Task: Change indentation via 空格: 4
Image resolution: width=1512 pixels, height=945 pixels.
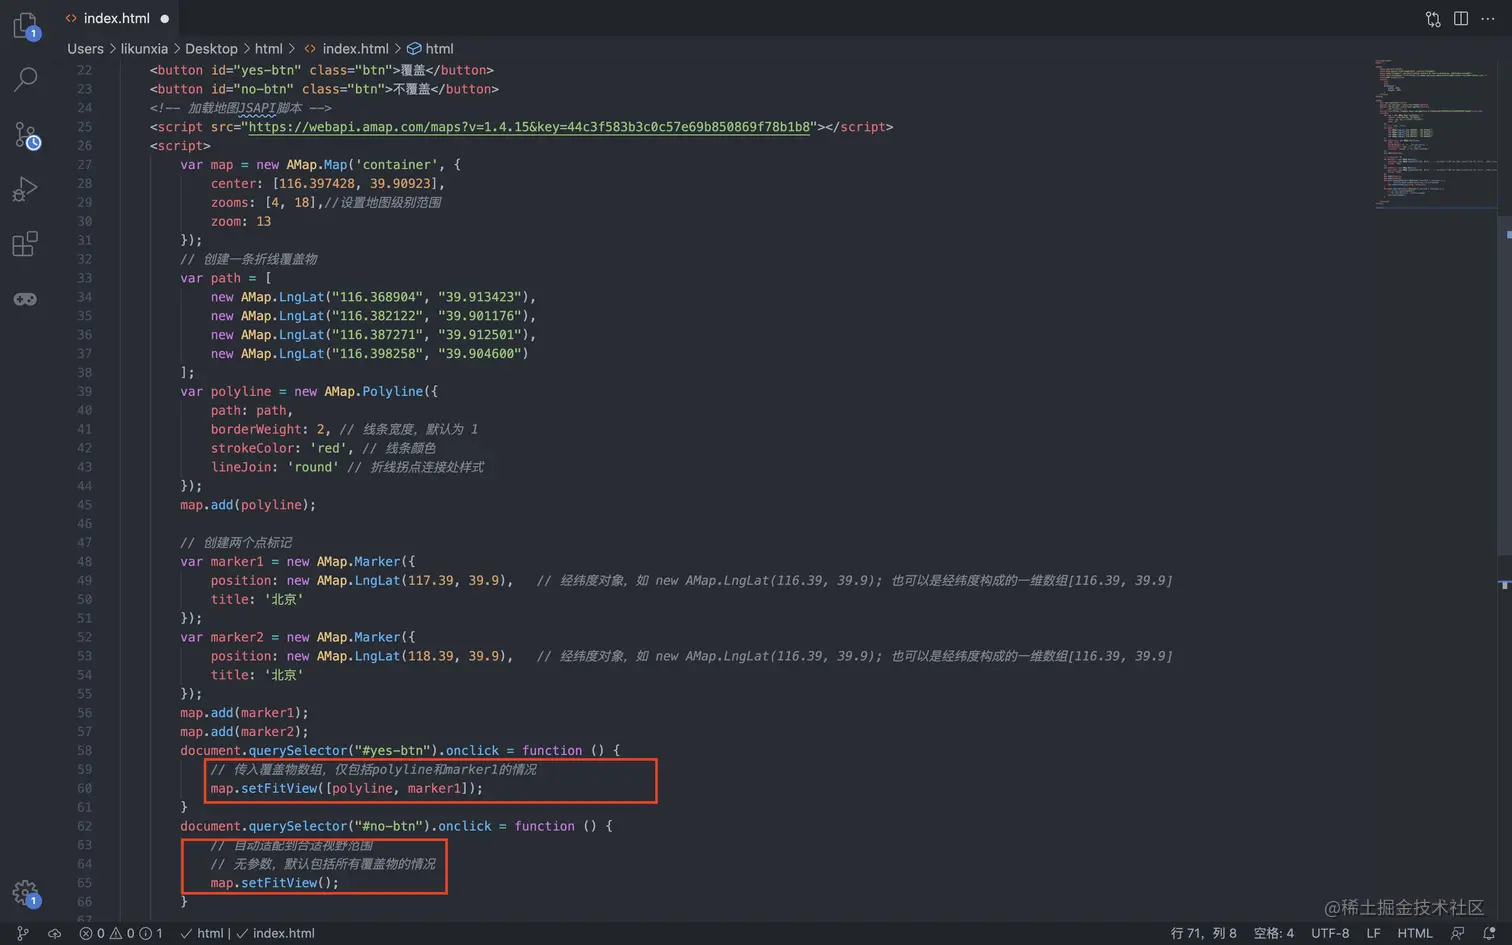Action: (1273, 933)
